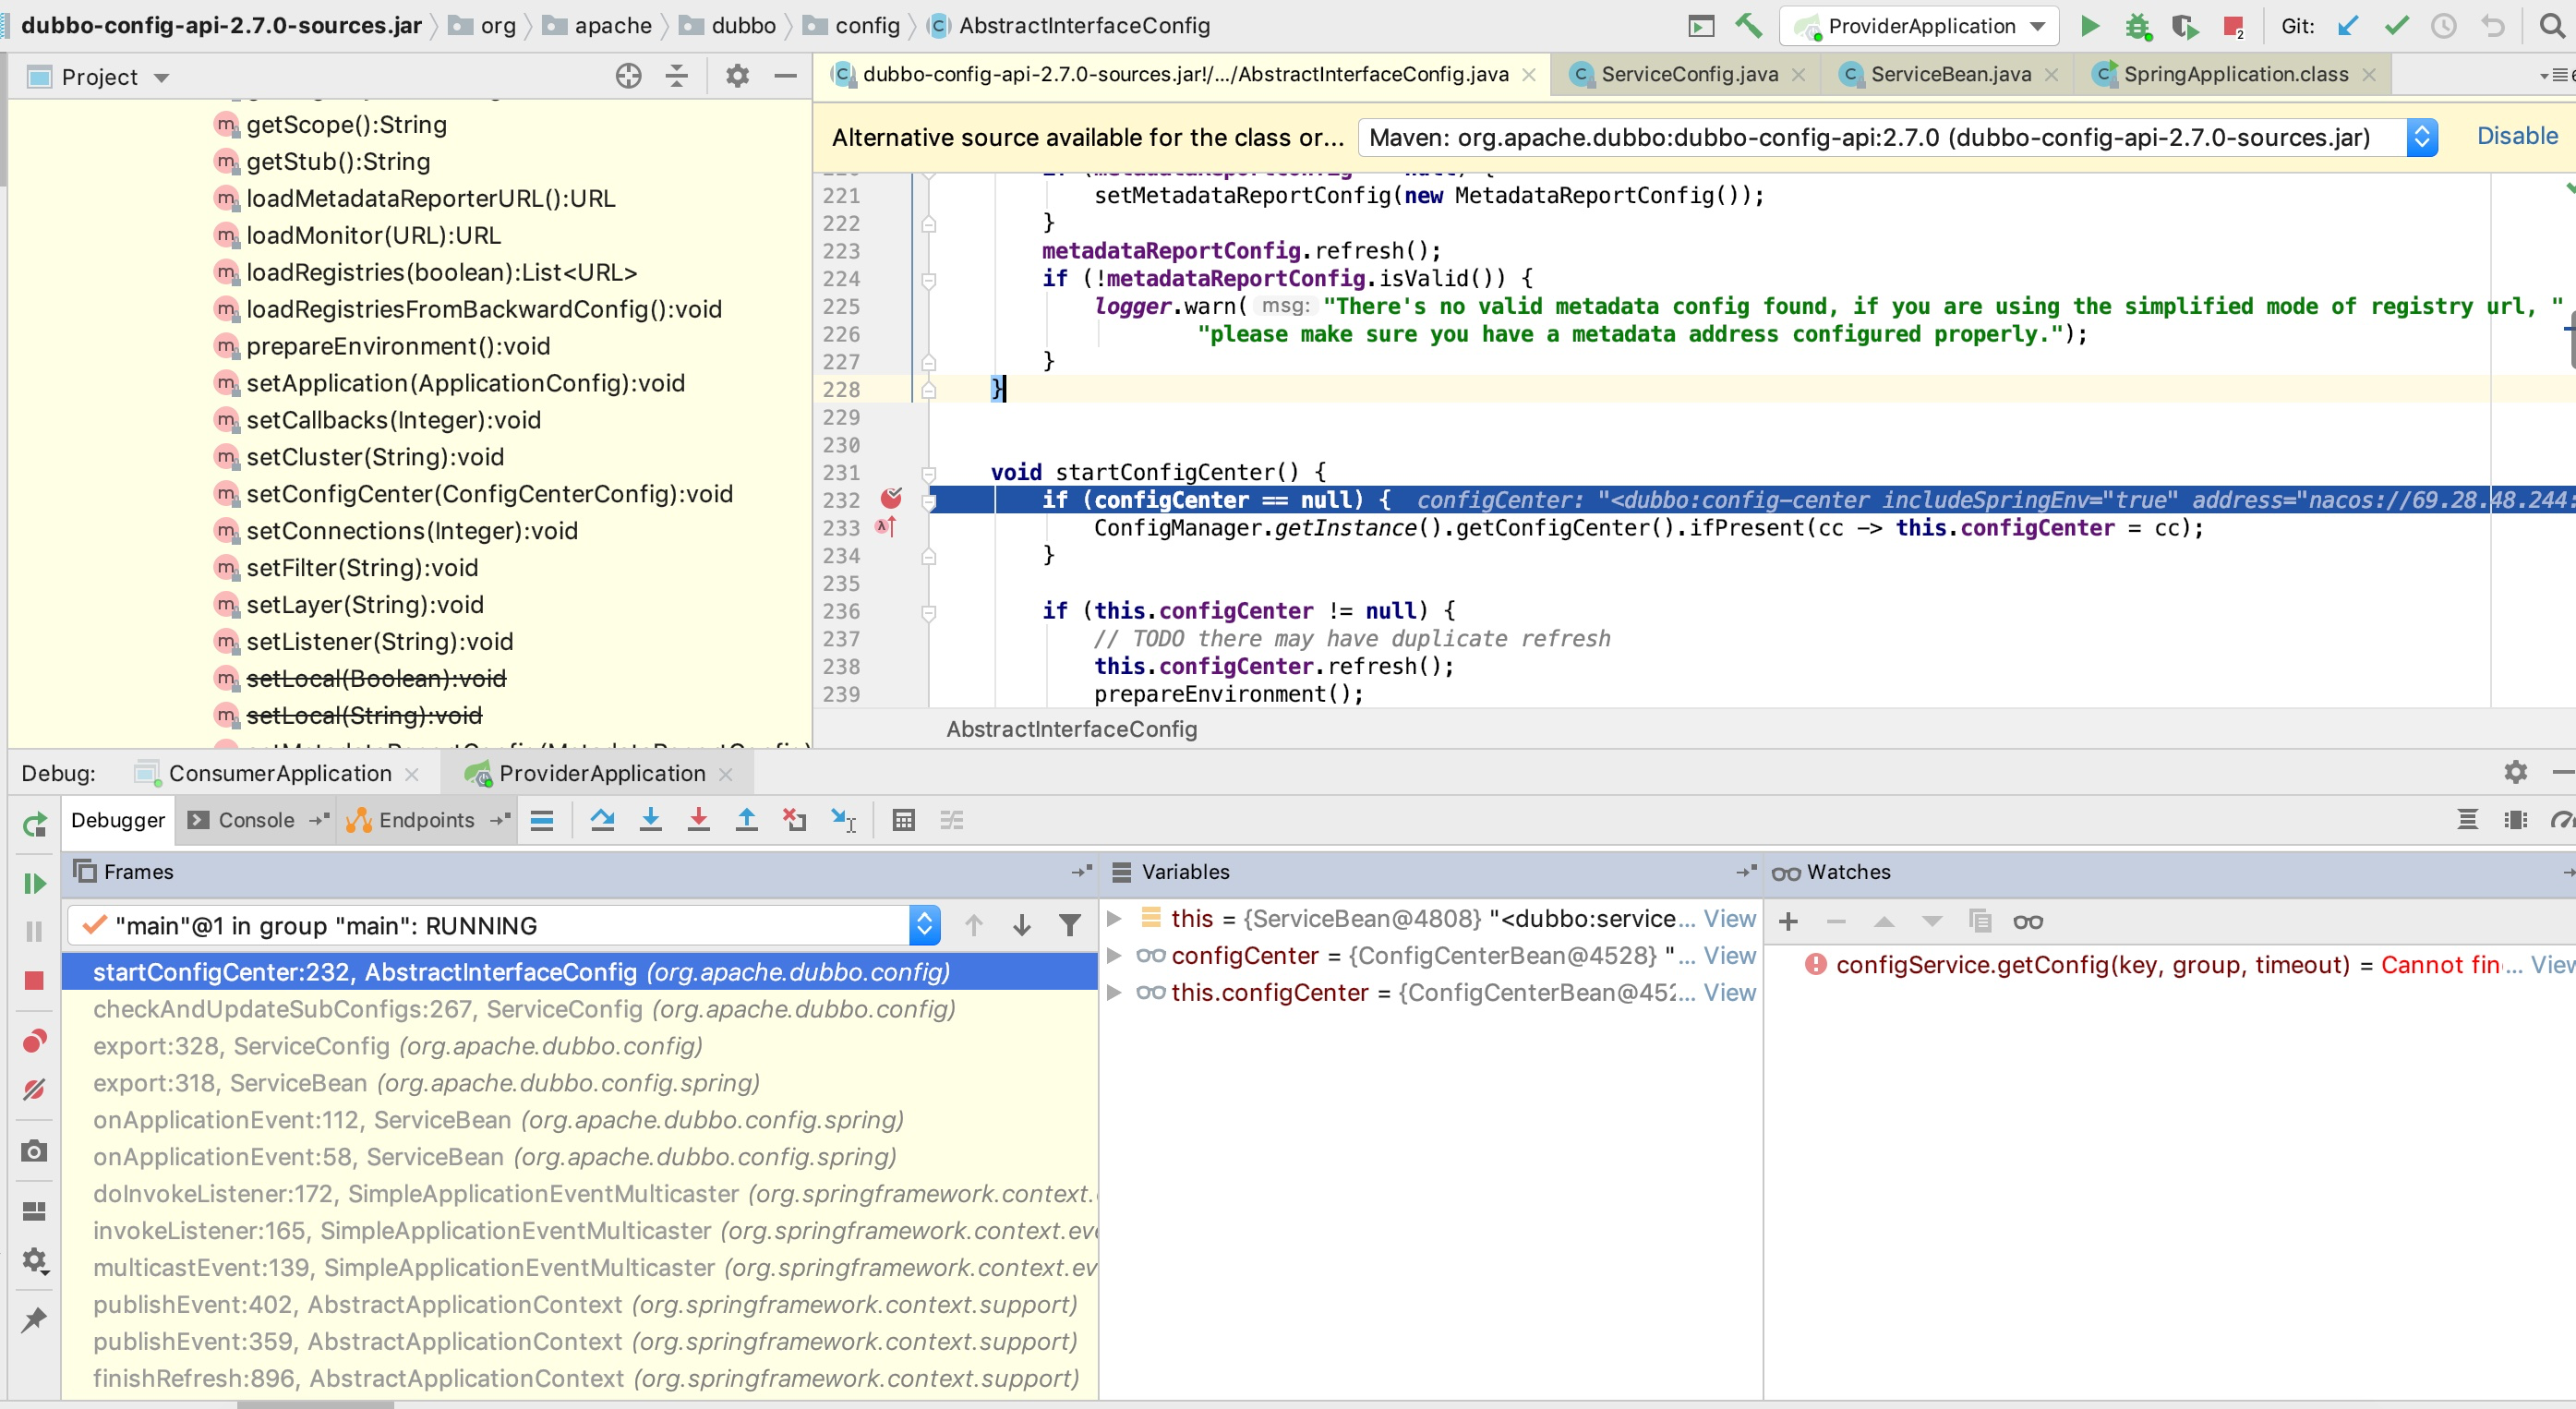Open the ProviderApplication run configuration dropdown

(1919, 26)
